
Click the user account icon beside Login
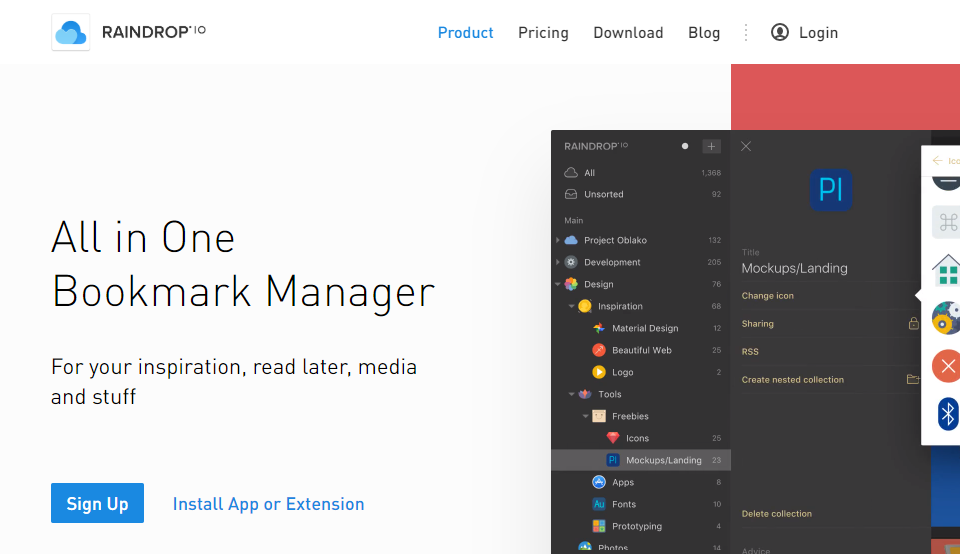click(x=779, y=32)
